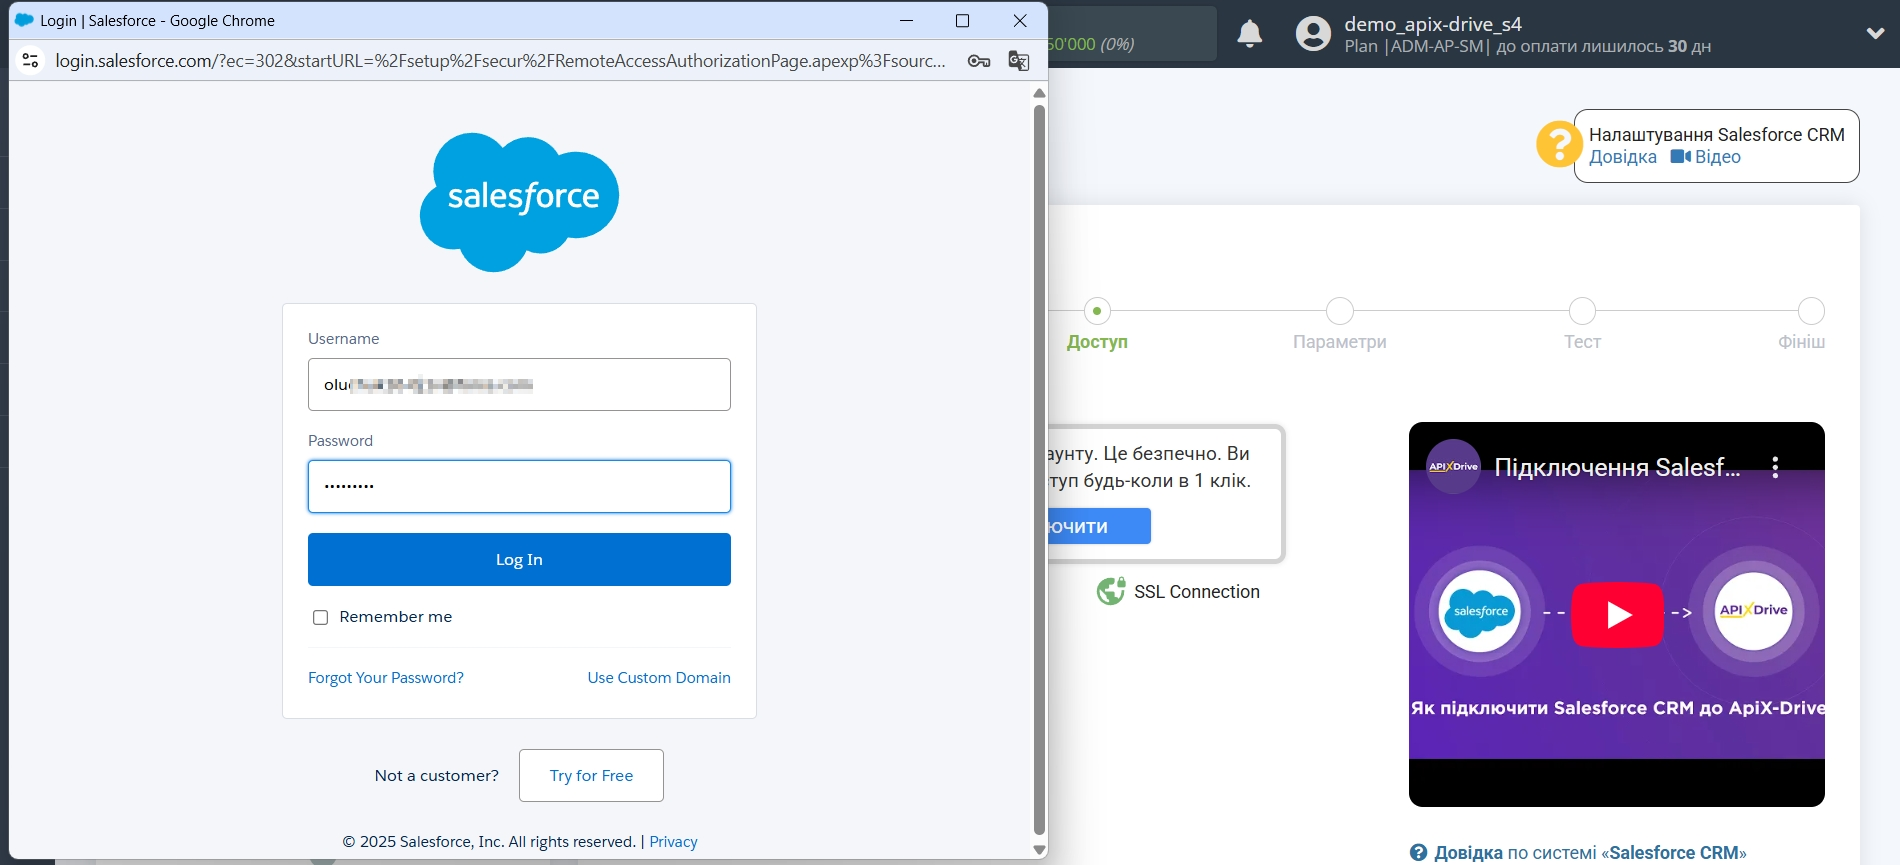This screenshot has height=865, width=1900.
Task: Click the ApiX Drive logo inside video thumbnail
Action: pos(1753,611)
